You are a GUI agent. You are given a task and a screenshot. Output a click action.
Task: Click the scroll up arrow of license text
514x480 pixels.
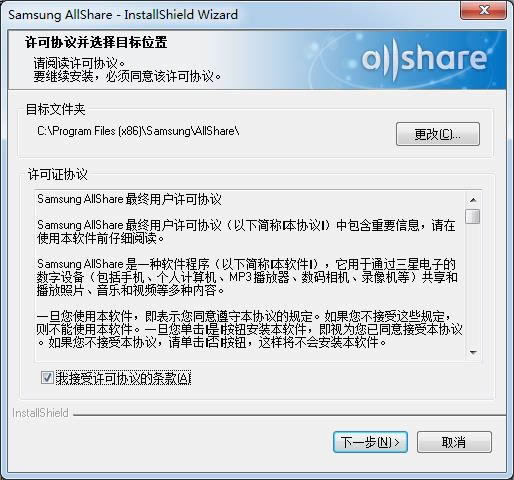pos(473,200)
